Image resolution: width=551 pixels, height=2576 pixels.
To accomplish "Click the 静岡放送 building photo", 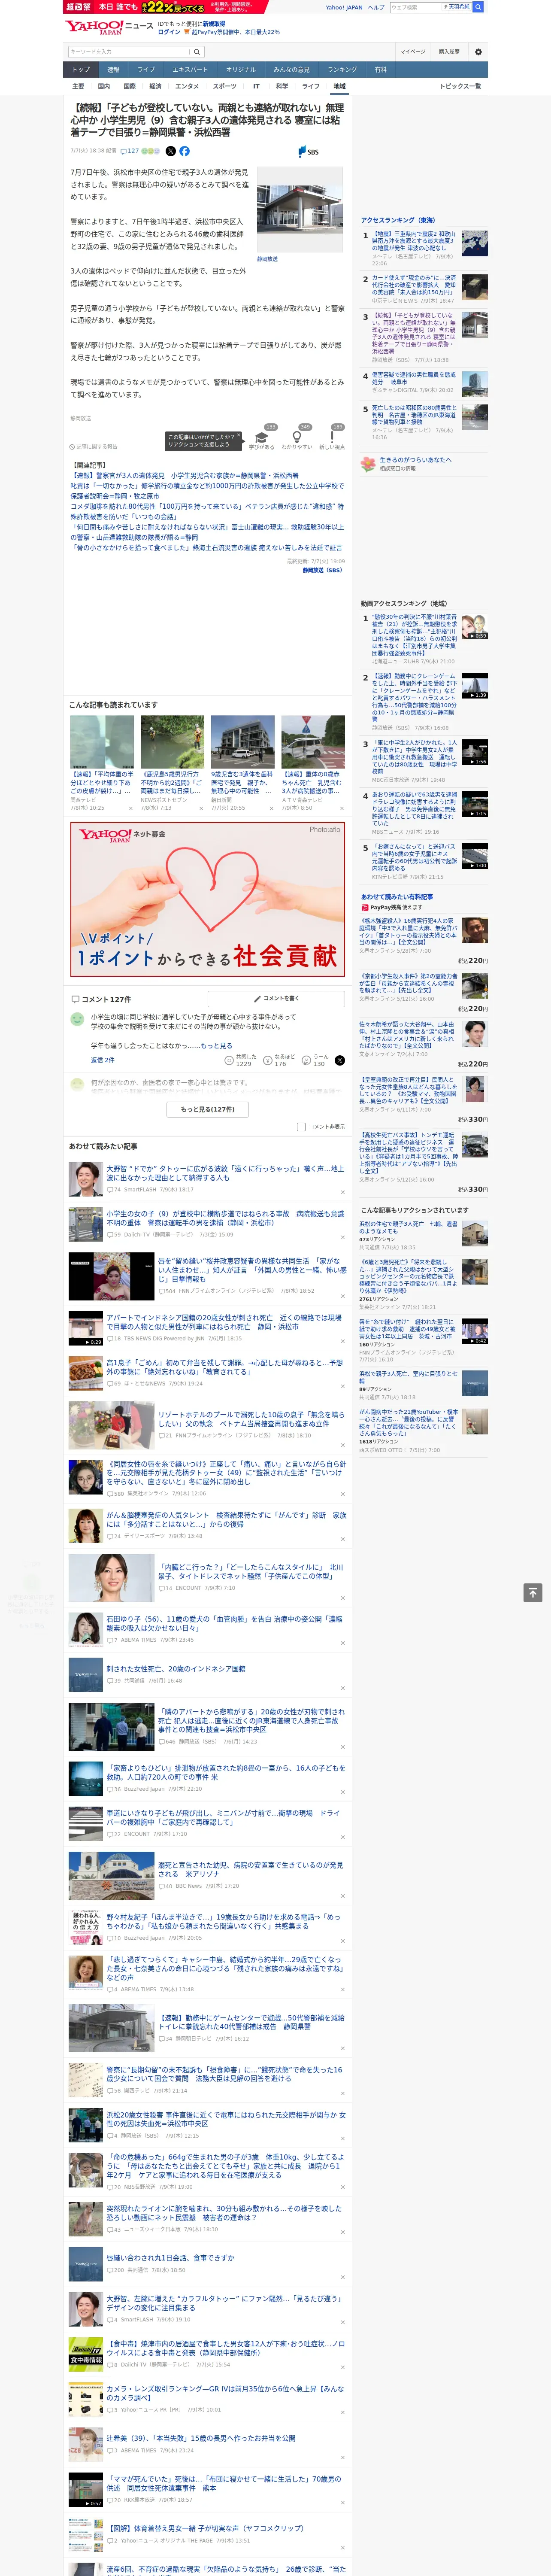I will 300,210.
